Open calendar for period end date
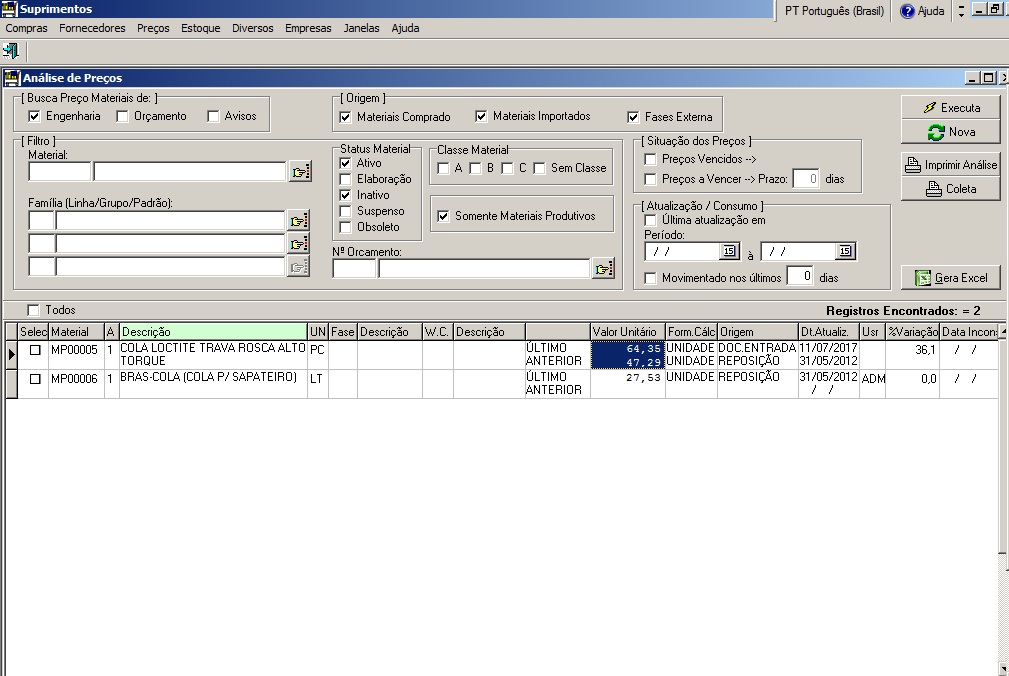 click(x=845, y=252)
